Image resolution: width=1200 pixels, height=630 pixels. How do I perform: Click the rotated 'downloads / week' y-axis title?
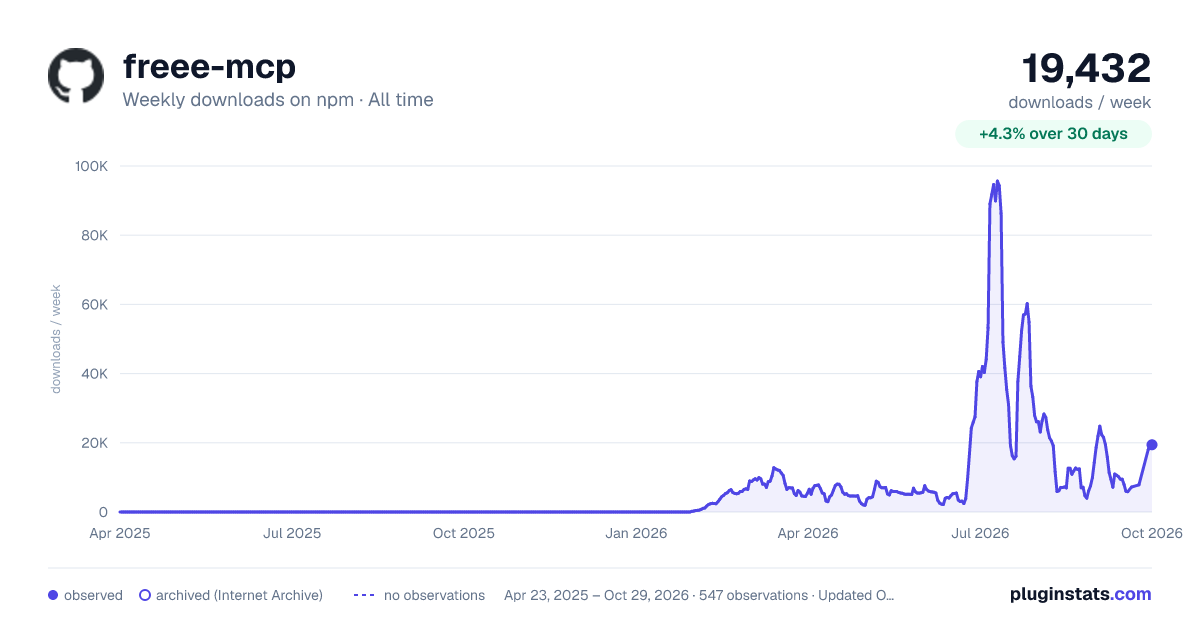click(x=56, y=339)
